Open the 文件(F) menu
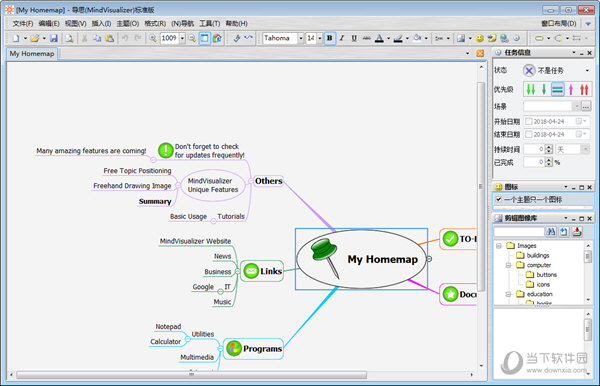 pyautogui.click(x=23, y=23)
